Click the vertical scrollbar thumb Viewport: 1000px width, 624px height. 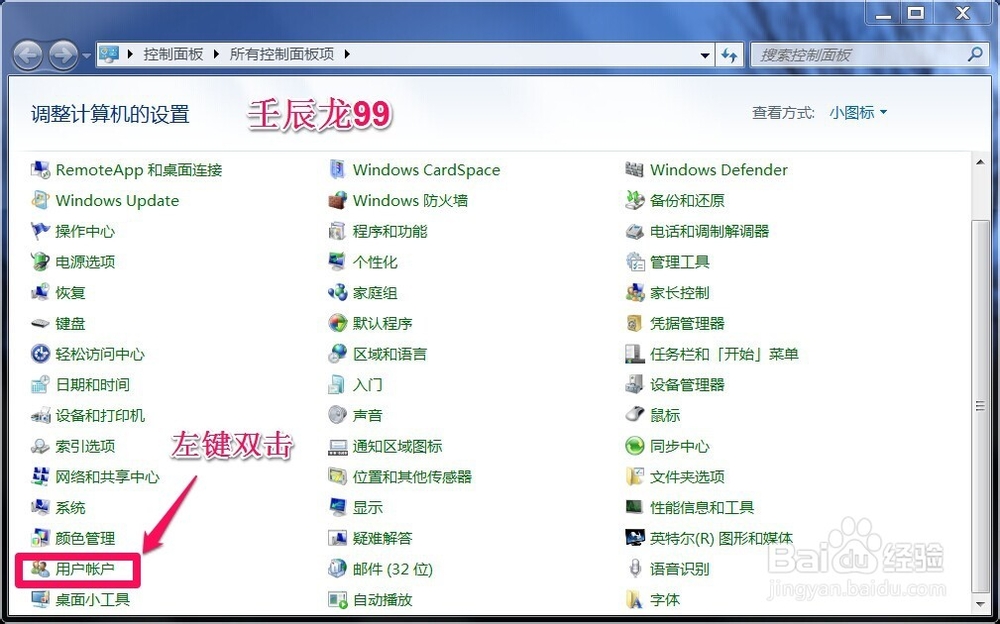(x=980, y=406)
